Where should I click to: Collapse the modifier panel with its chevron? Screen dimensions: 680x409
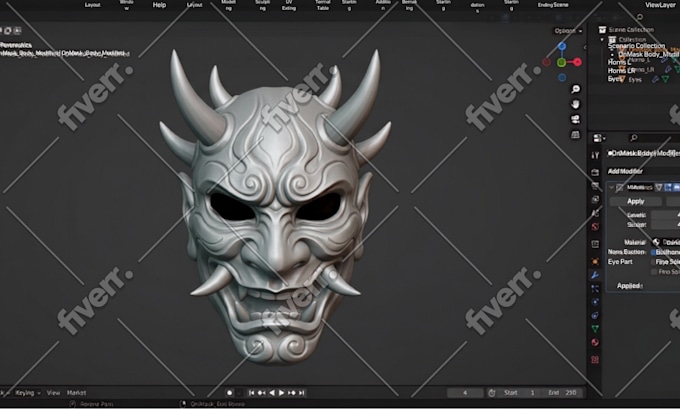click(x=611, y=187)
